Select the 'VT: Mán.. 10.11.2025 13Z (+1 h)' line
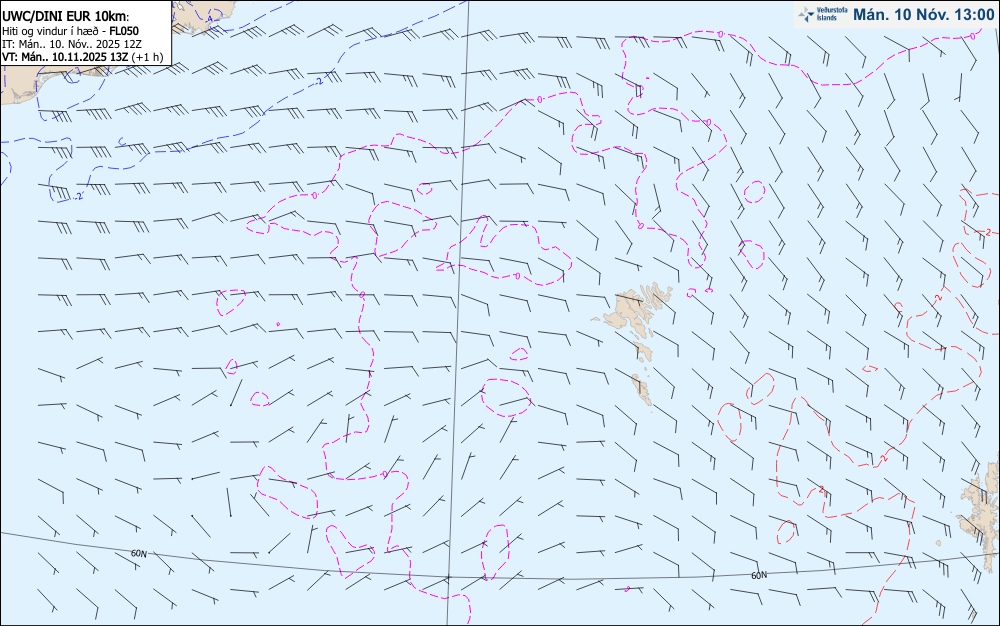This screenshot has width=1000, height=626. 82,57
